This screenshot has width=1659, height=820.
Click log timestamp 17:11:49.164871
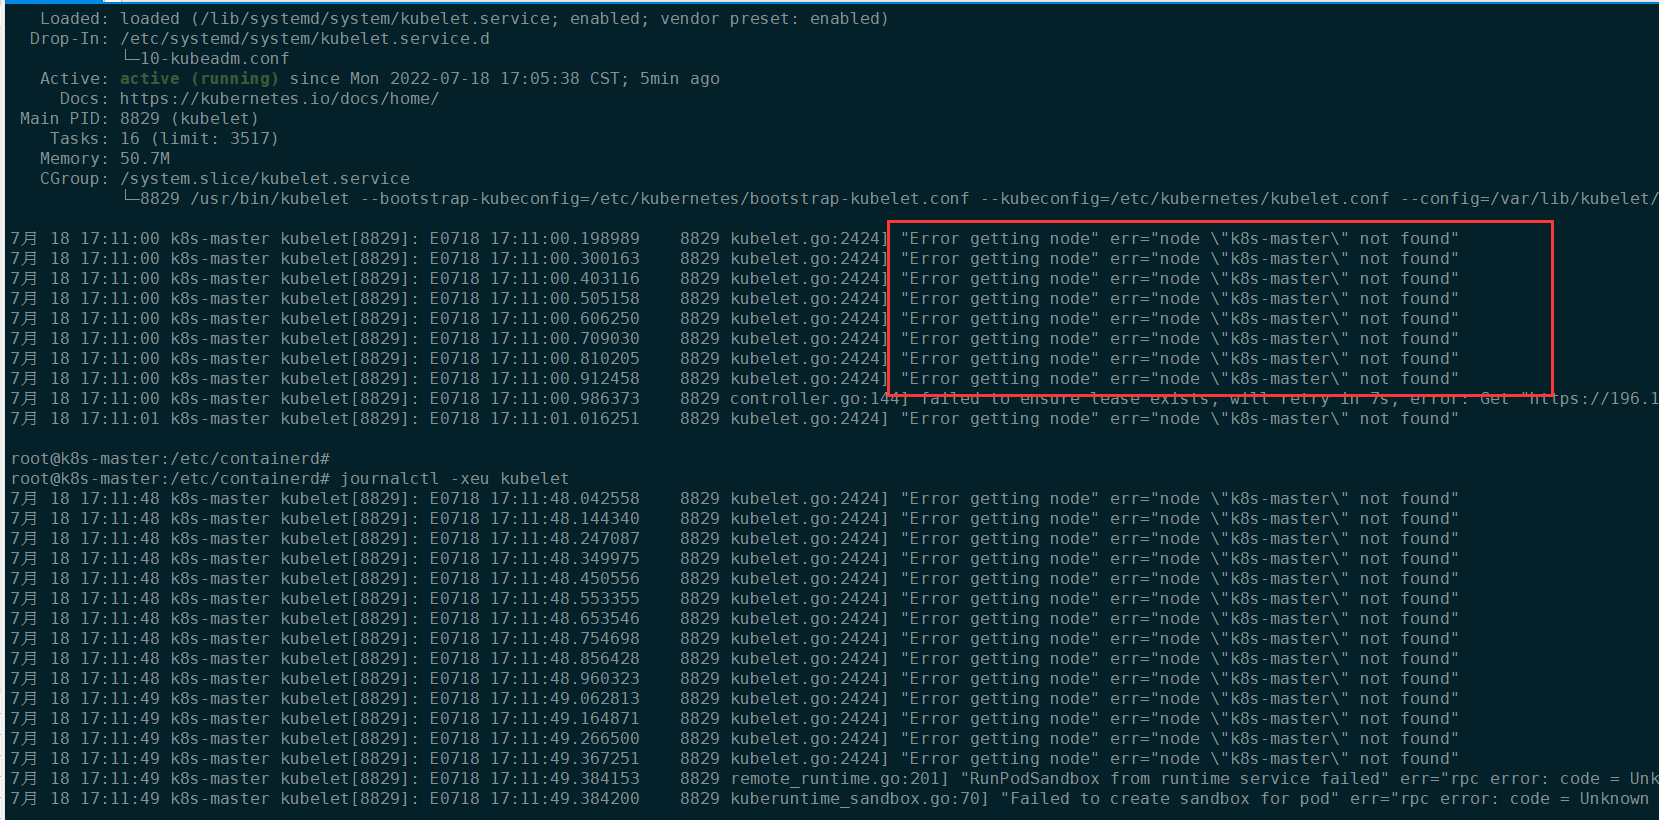tap(564, 718)
